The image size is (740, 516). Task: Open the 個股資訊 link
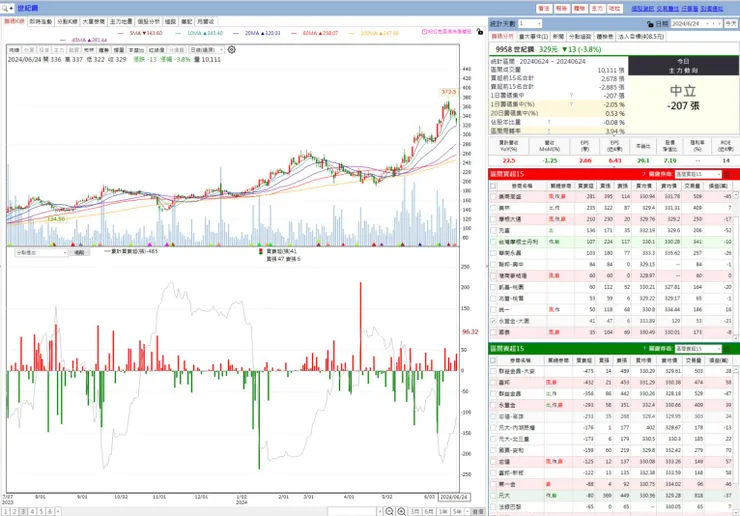643,8
